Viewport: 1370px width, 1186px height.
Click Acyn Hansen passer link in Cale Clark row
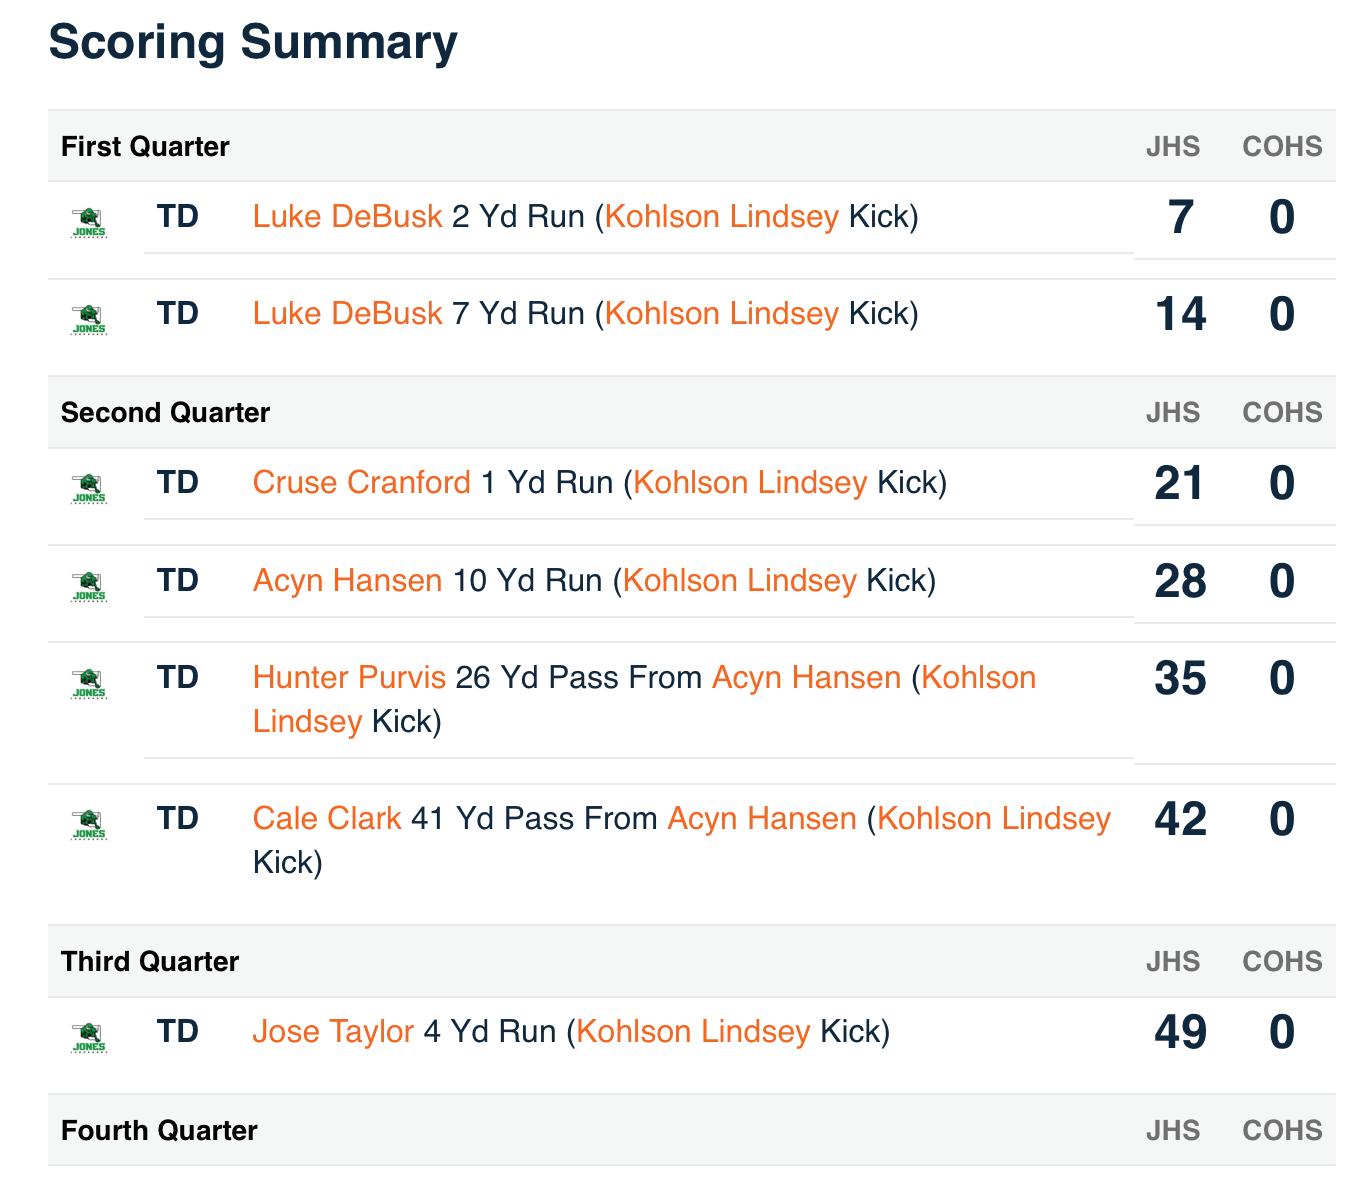761,818
